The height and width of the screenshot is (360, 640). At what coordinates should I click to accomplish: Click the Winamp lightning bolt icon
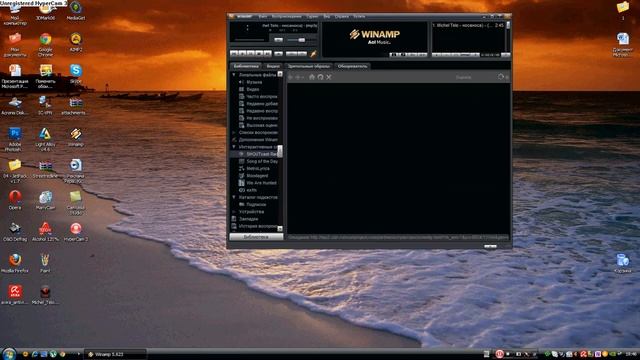[x=313, y=53]
